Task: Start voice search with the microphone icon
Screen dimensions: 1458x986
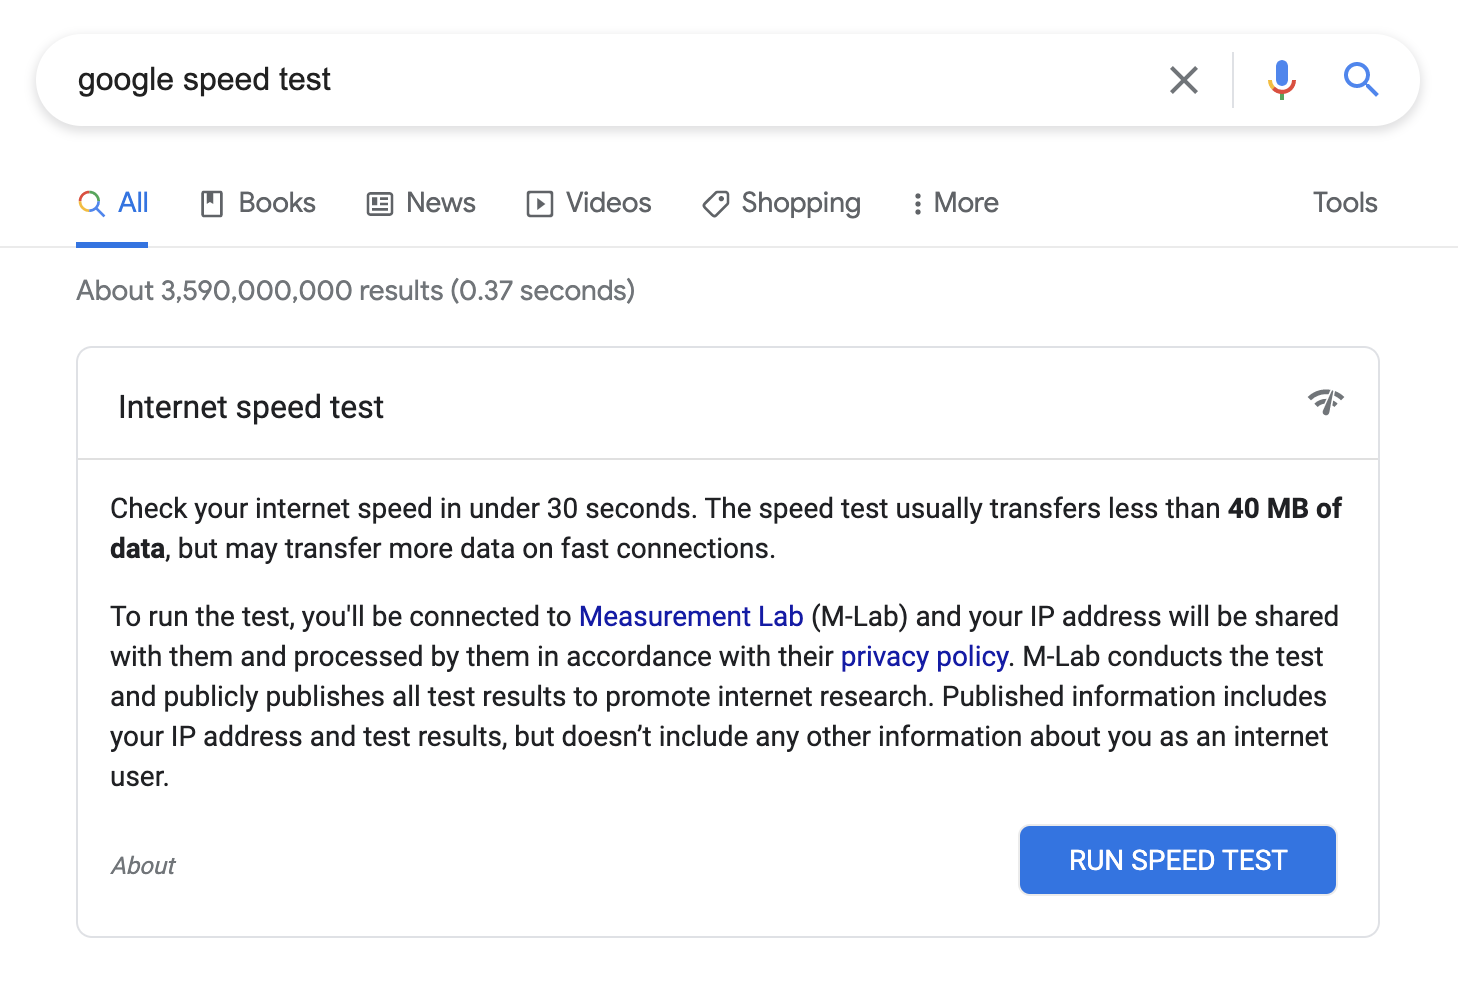Action: [1281, 80]
